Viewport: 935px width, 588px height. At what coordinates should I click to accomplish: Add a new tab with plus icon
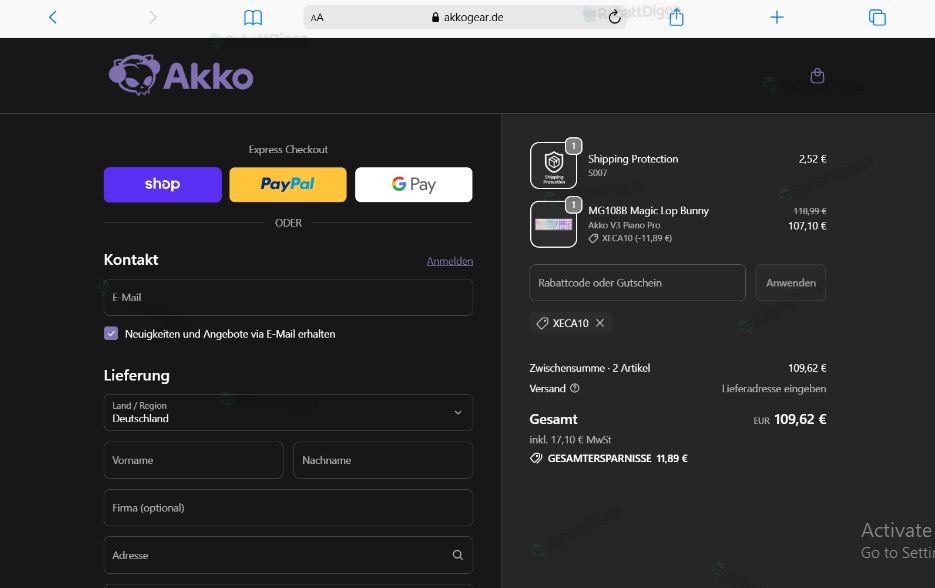click(x=776, y=17)
